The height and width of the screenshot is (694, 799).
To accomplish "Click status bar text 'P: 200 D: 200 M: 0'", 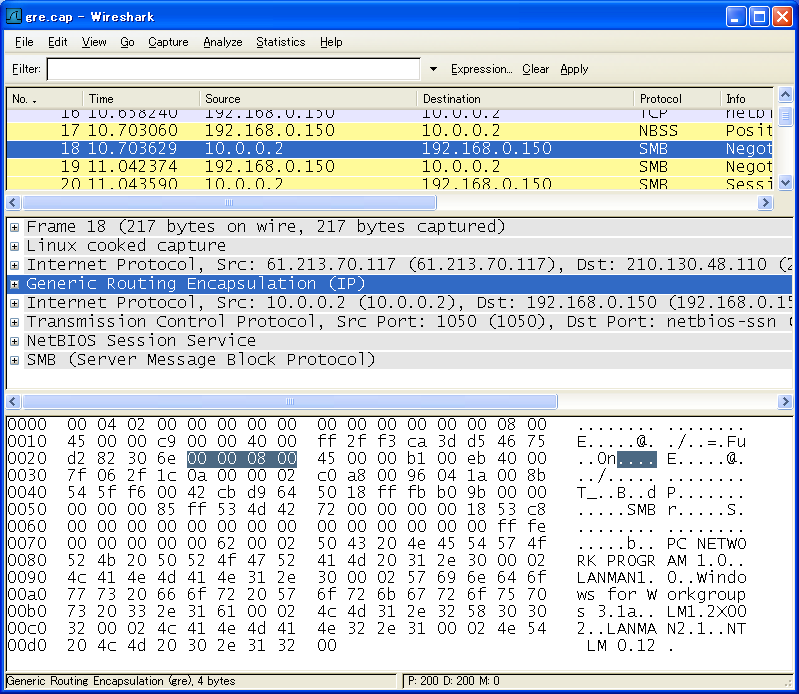I will [454, 681].
